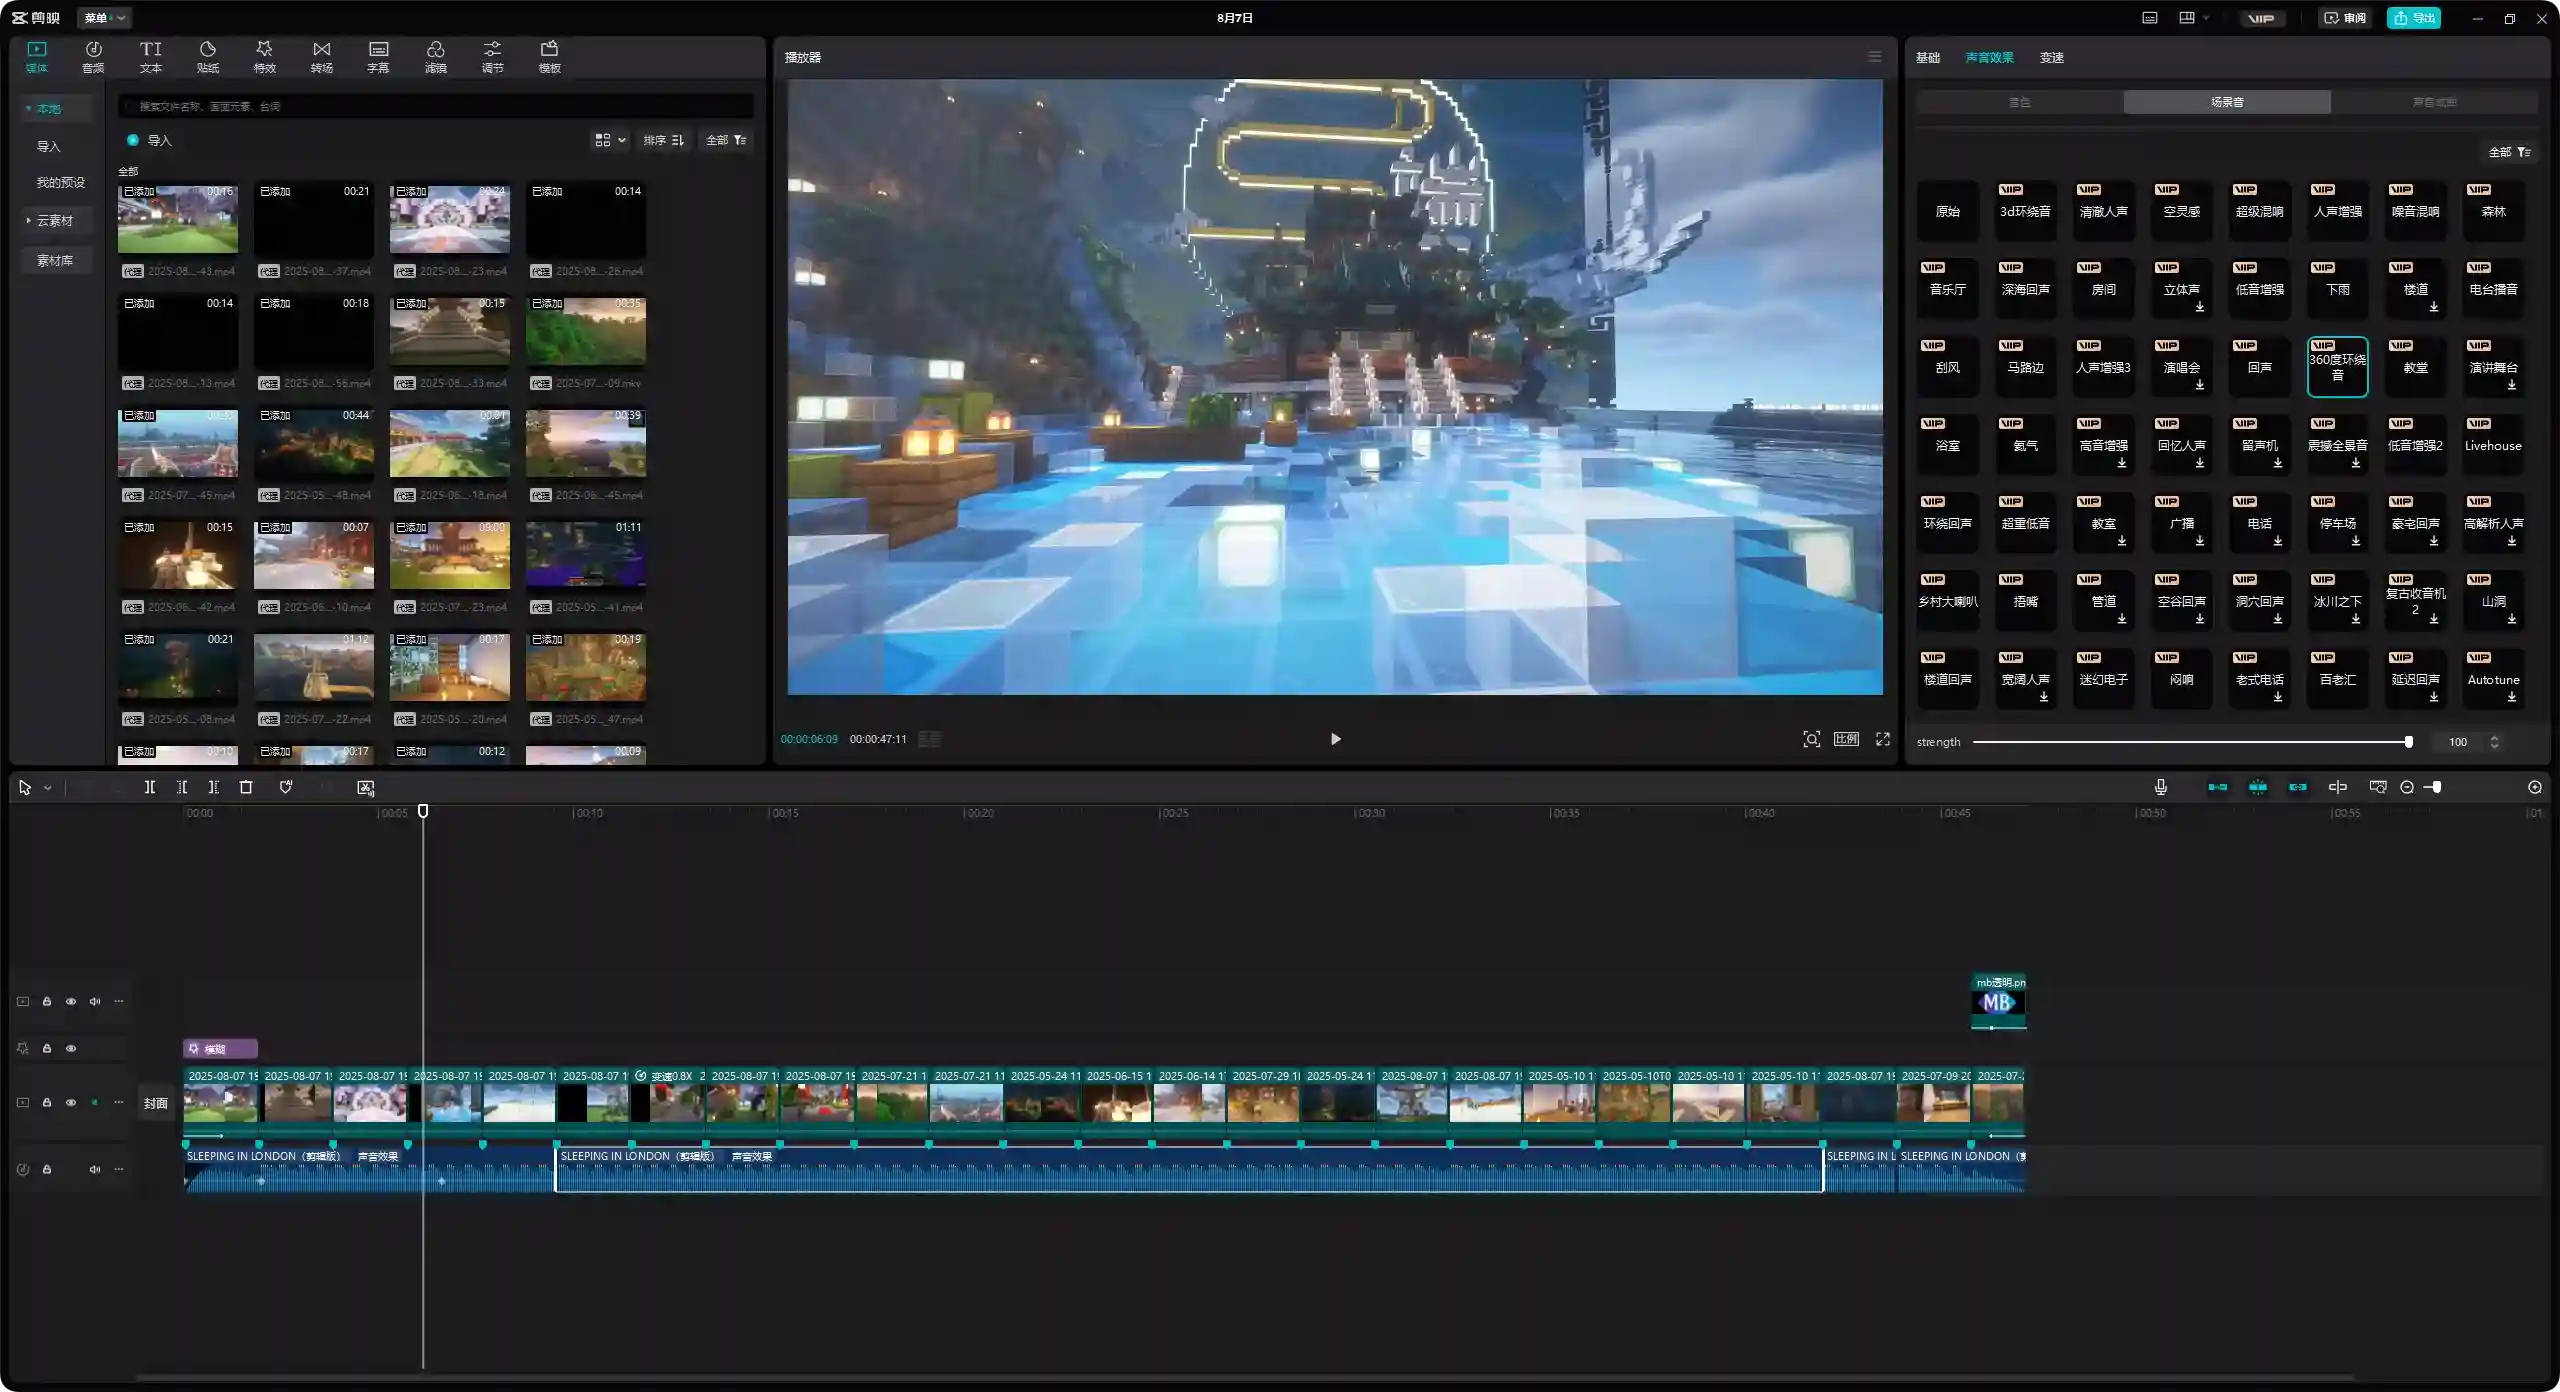The width and height of the screenshot is (2560, 1392).
Task: Lock the effects track
Action: 47,1049
